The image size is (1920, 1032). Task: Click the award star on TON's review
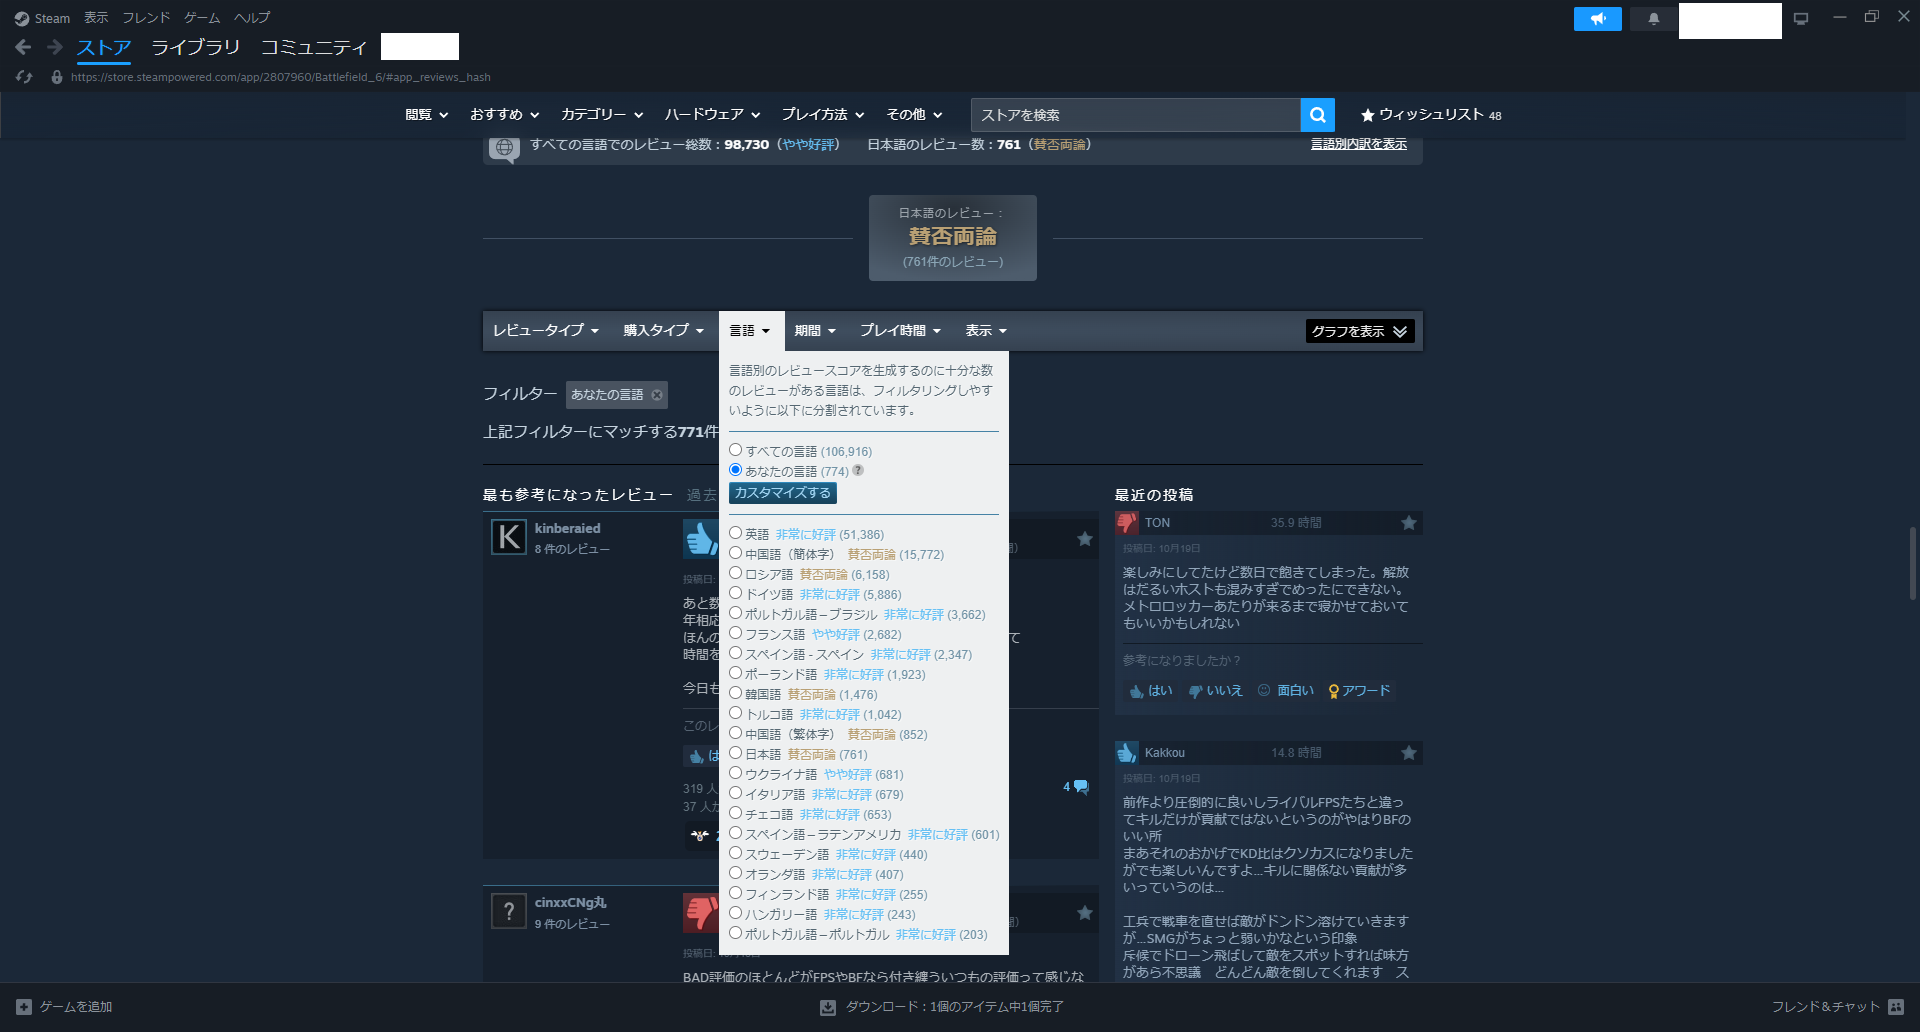1408,523
